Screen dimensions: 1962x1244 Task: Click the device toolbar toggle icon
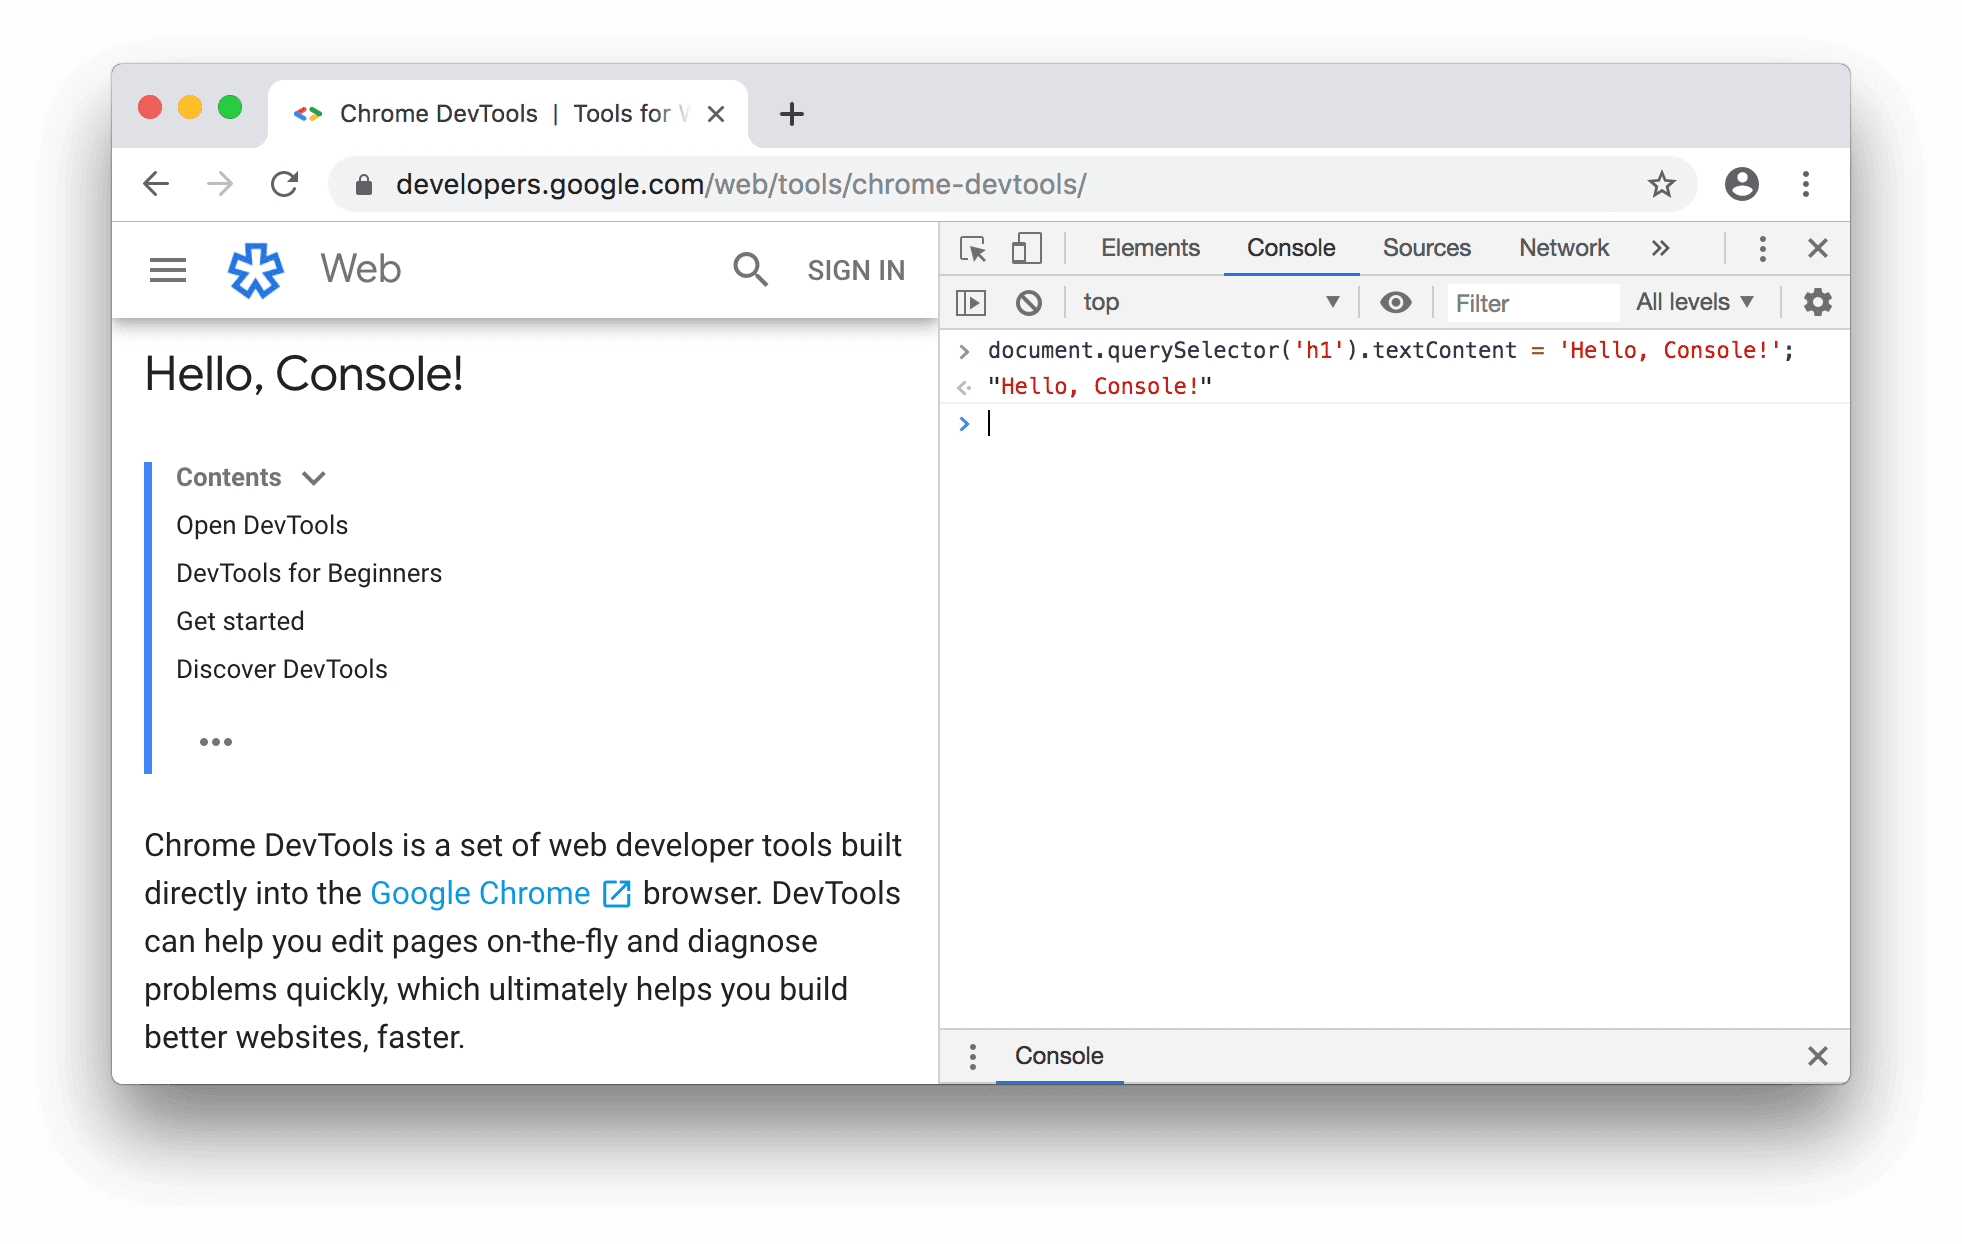tap(1025, 246)
